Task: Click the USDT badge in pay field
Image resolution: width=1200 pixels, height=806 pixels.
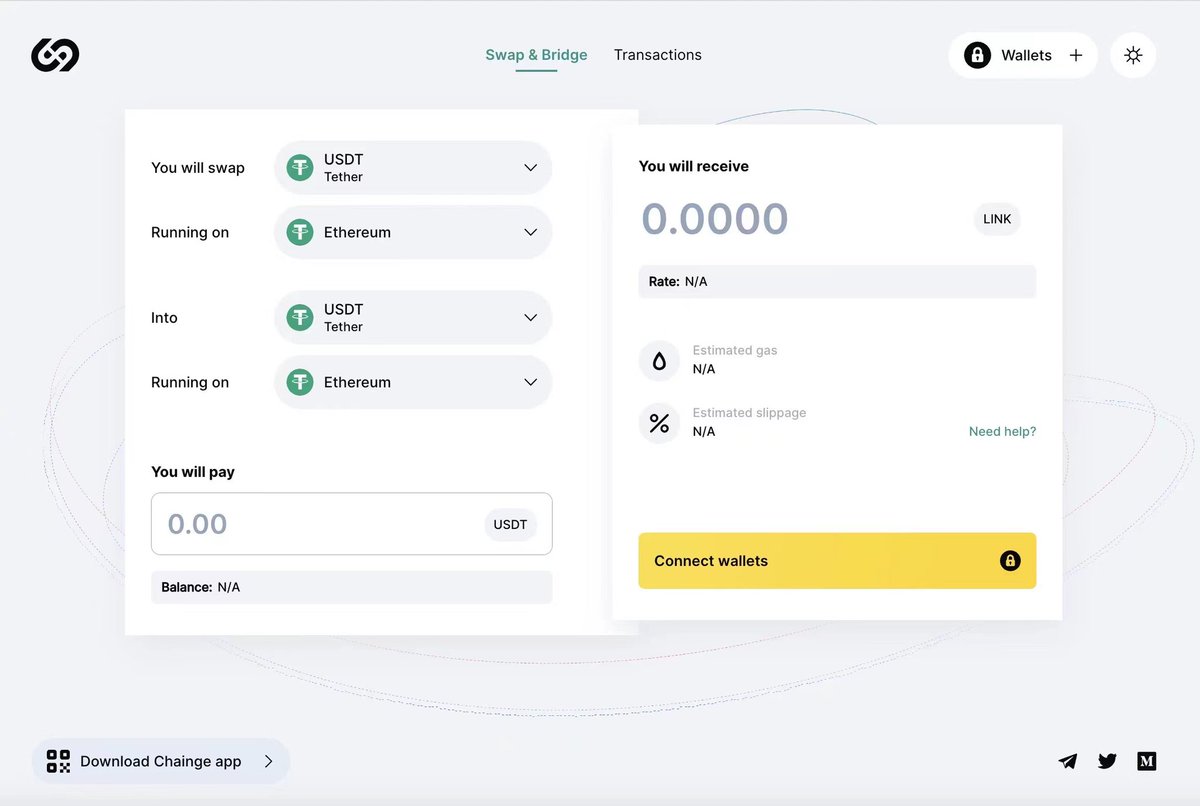Action: click(x=510, y=524)
